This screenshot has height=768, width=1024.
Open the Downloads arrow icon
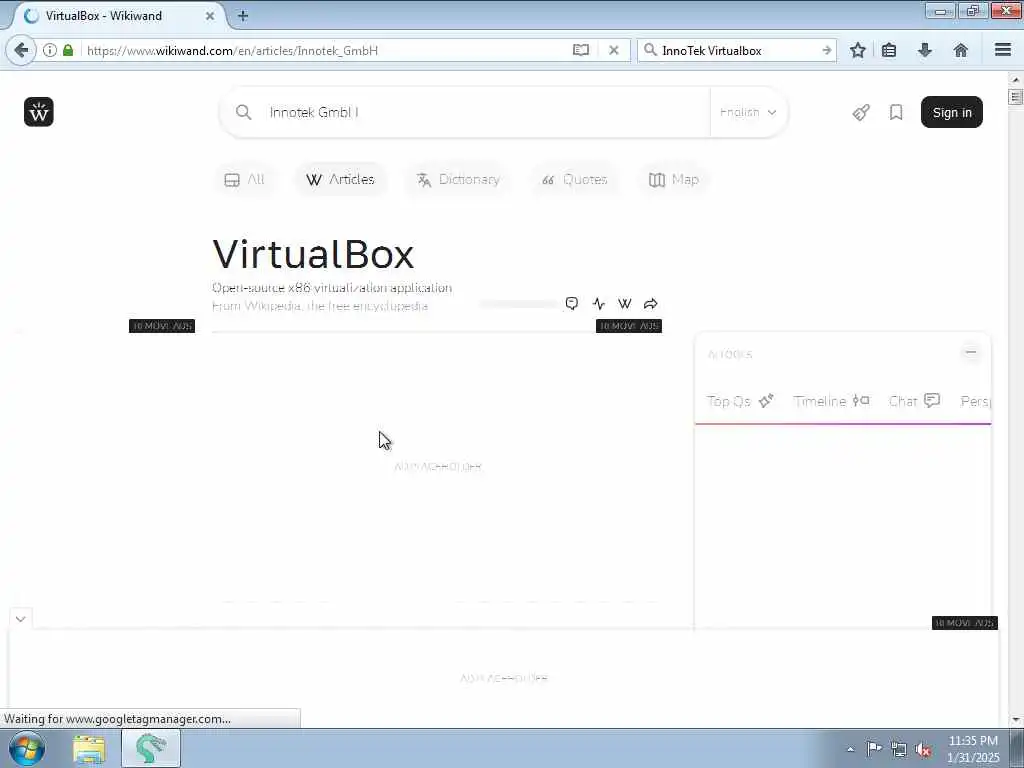coord(925,50)
